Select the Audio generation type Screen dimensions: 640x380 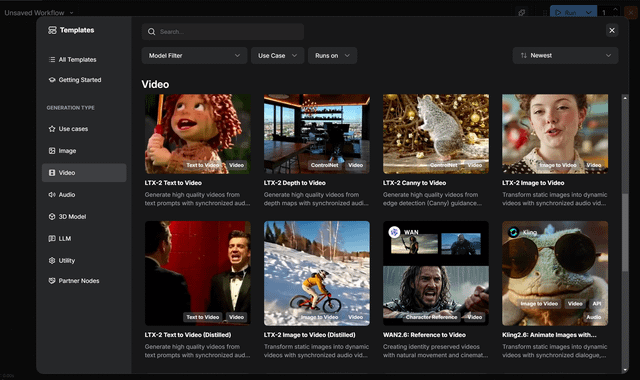click(84, 195)
